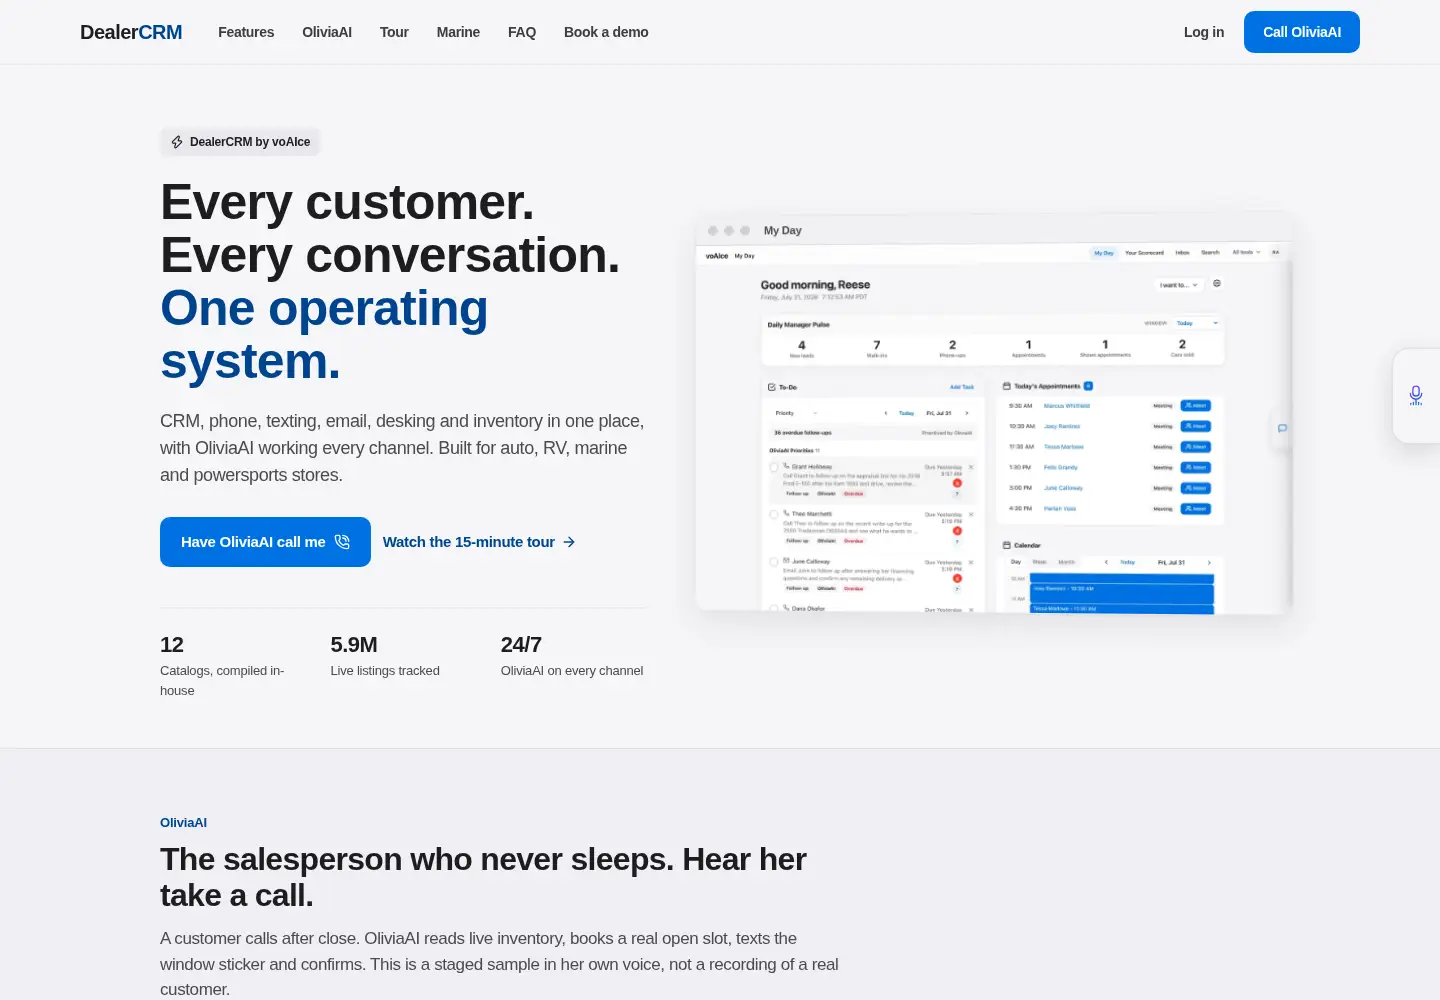Click the chat bubble icon beside the dashboard preview
Screen dimensions: 1440x1000
pyautogui.click(x=1282, y=428)
